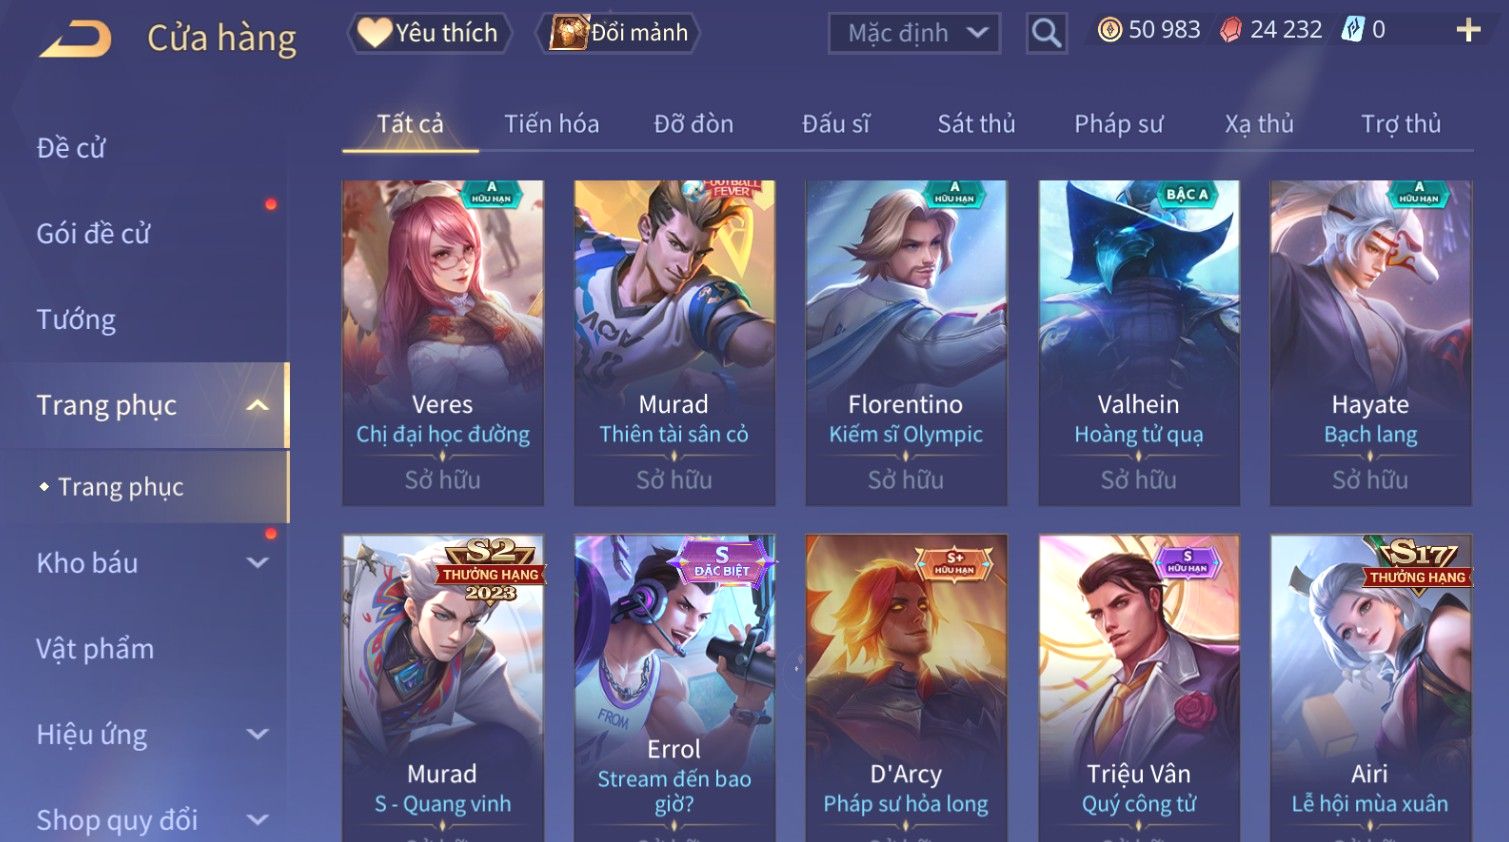Image resolution: width=1509 pixels, height=842 pixels.
Task: Tap the gold coin balance icon
Action: click(1109, 30)
